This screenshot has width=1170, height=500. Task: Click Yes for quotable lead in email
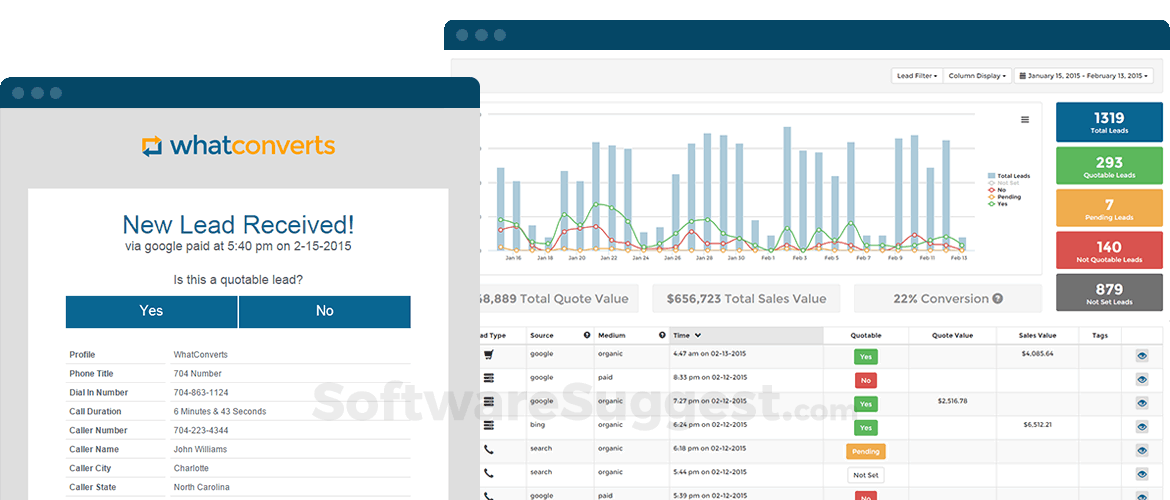click(x=151, y=311)
